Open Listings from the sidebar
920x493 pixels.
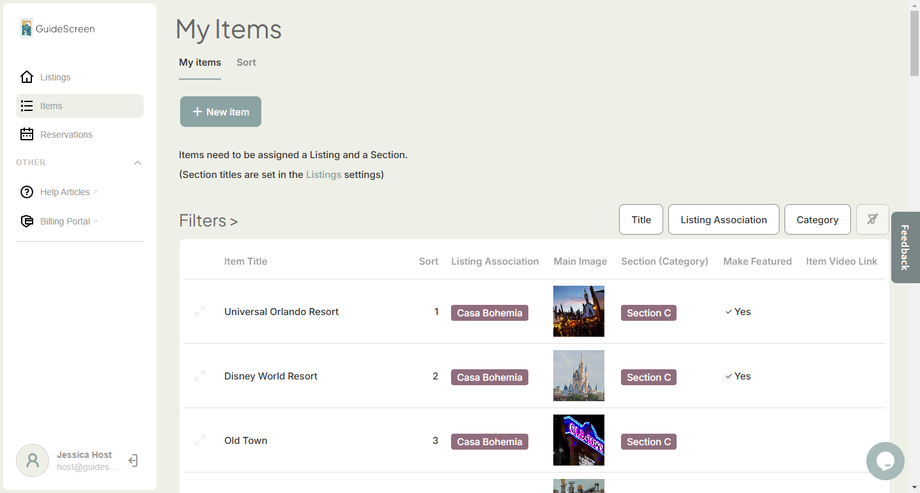(x=55, y=77)
